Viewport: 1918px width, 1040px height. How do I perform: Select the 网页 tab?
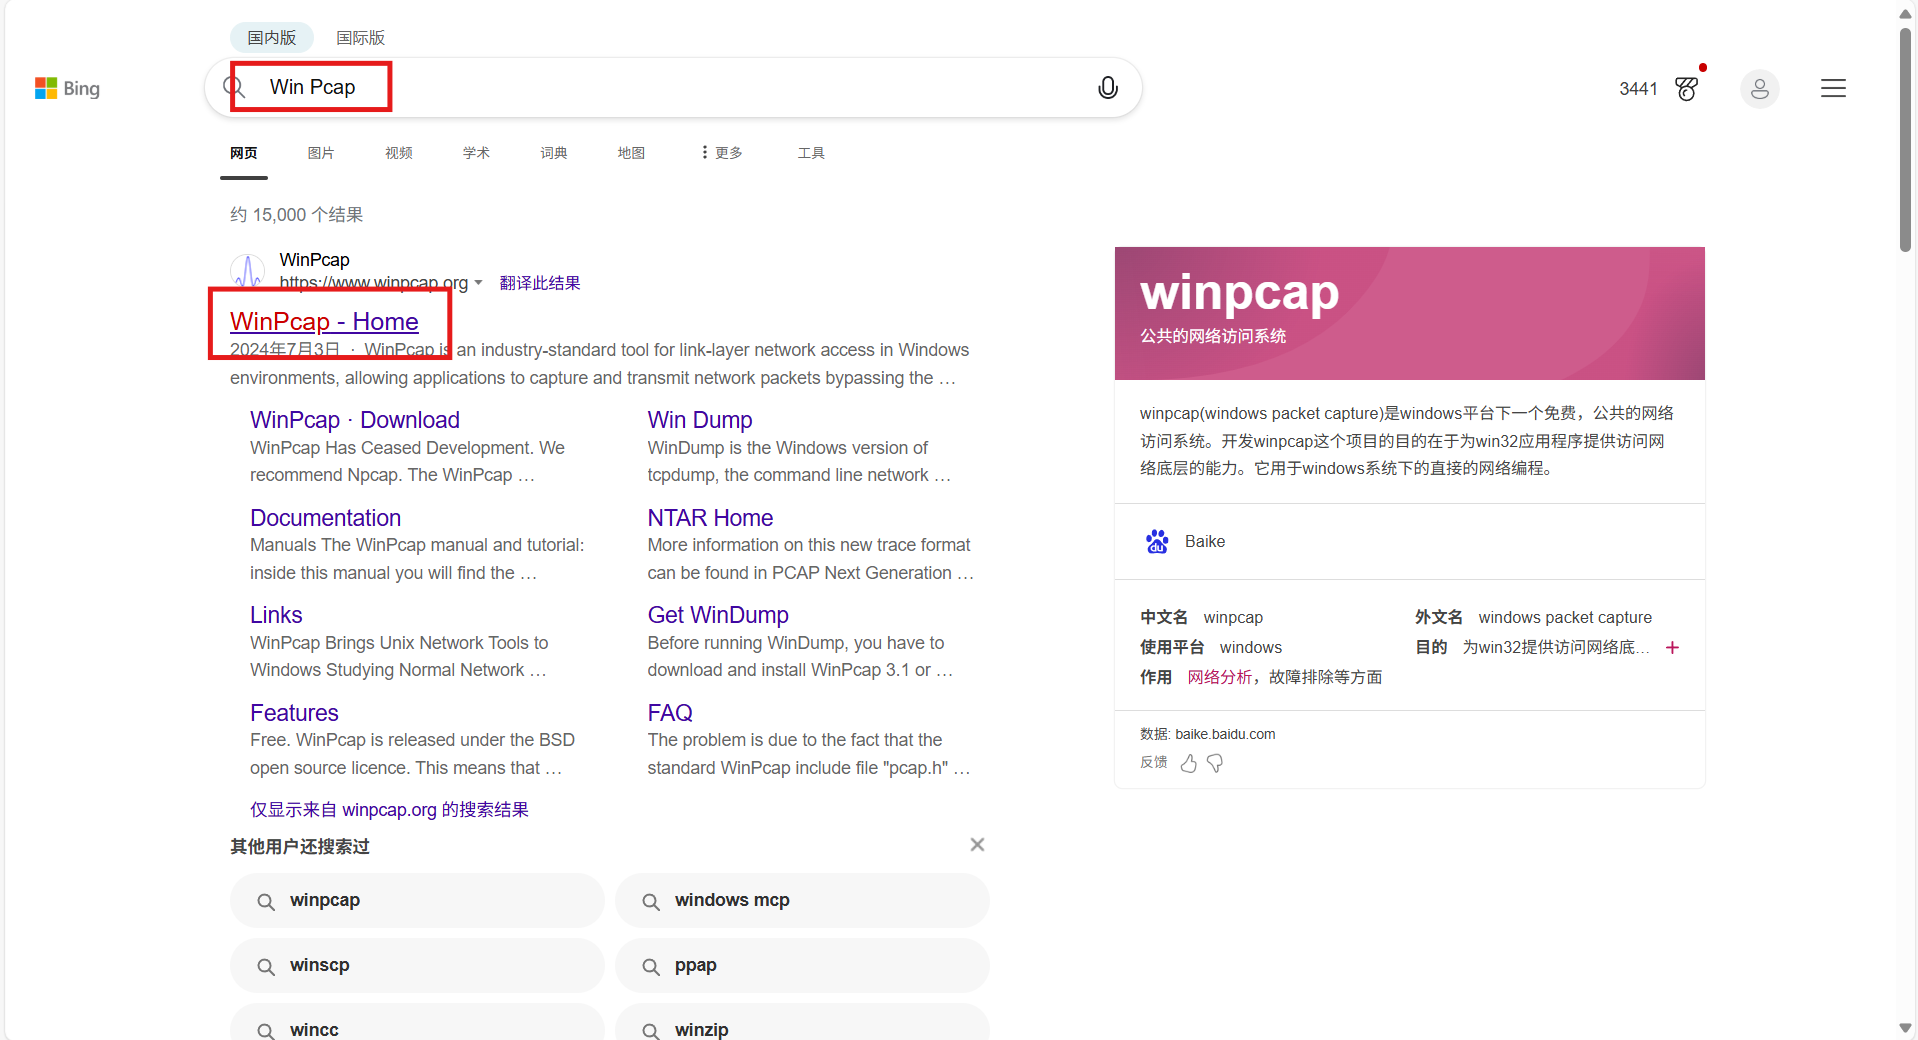pos(244,153)
